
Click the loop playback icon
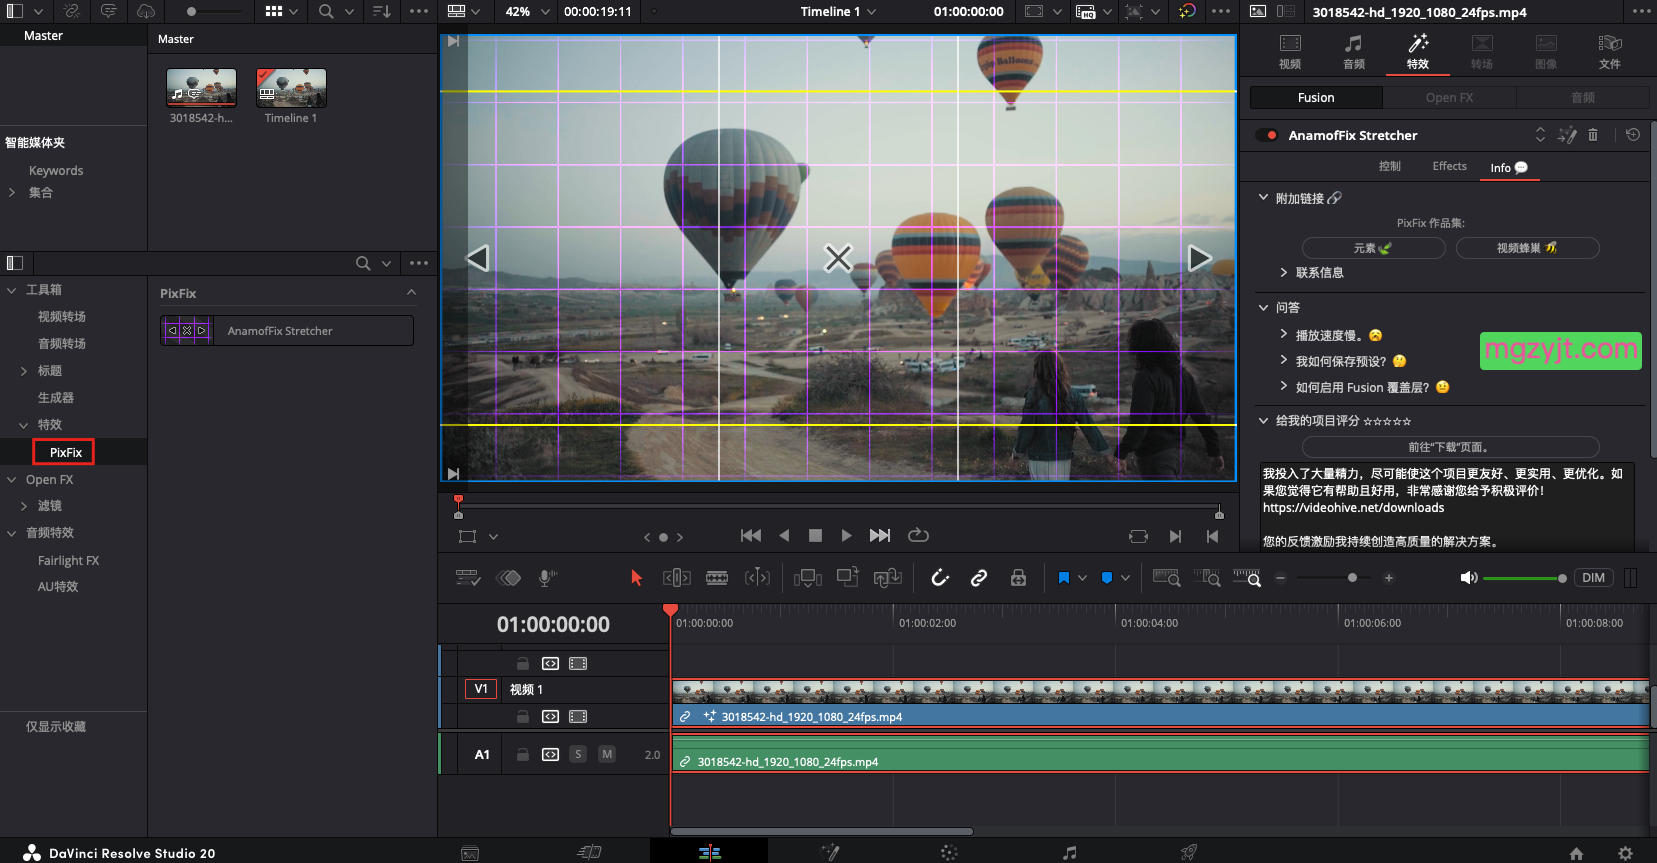point(918,536)
